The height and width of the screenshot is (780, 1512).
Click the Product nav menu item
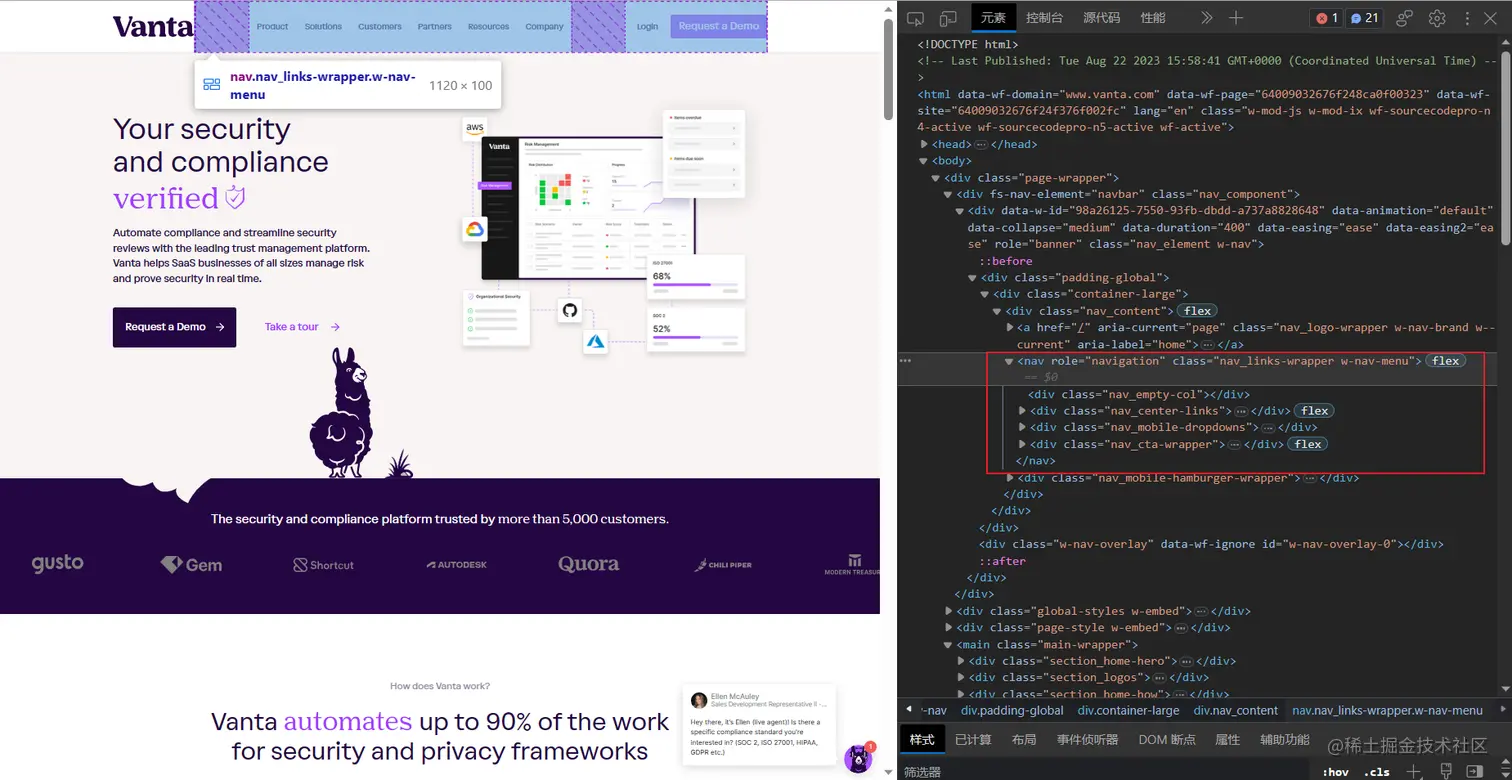pos(272,26)
